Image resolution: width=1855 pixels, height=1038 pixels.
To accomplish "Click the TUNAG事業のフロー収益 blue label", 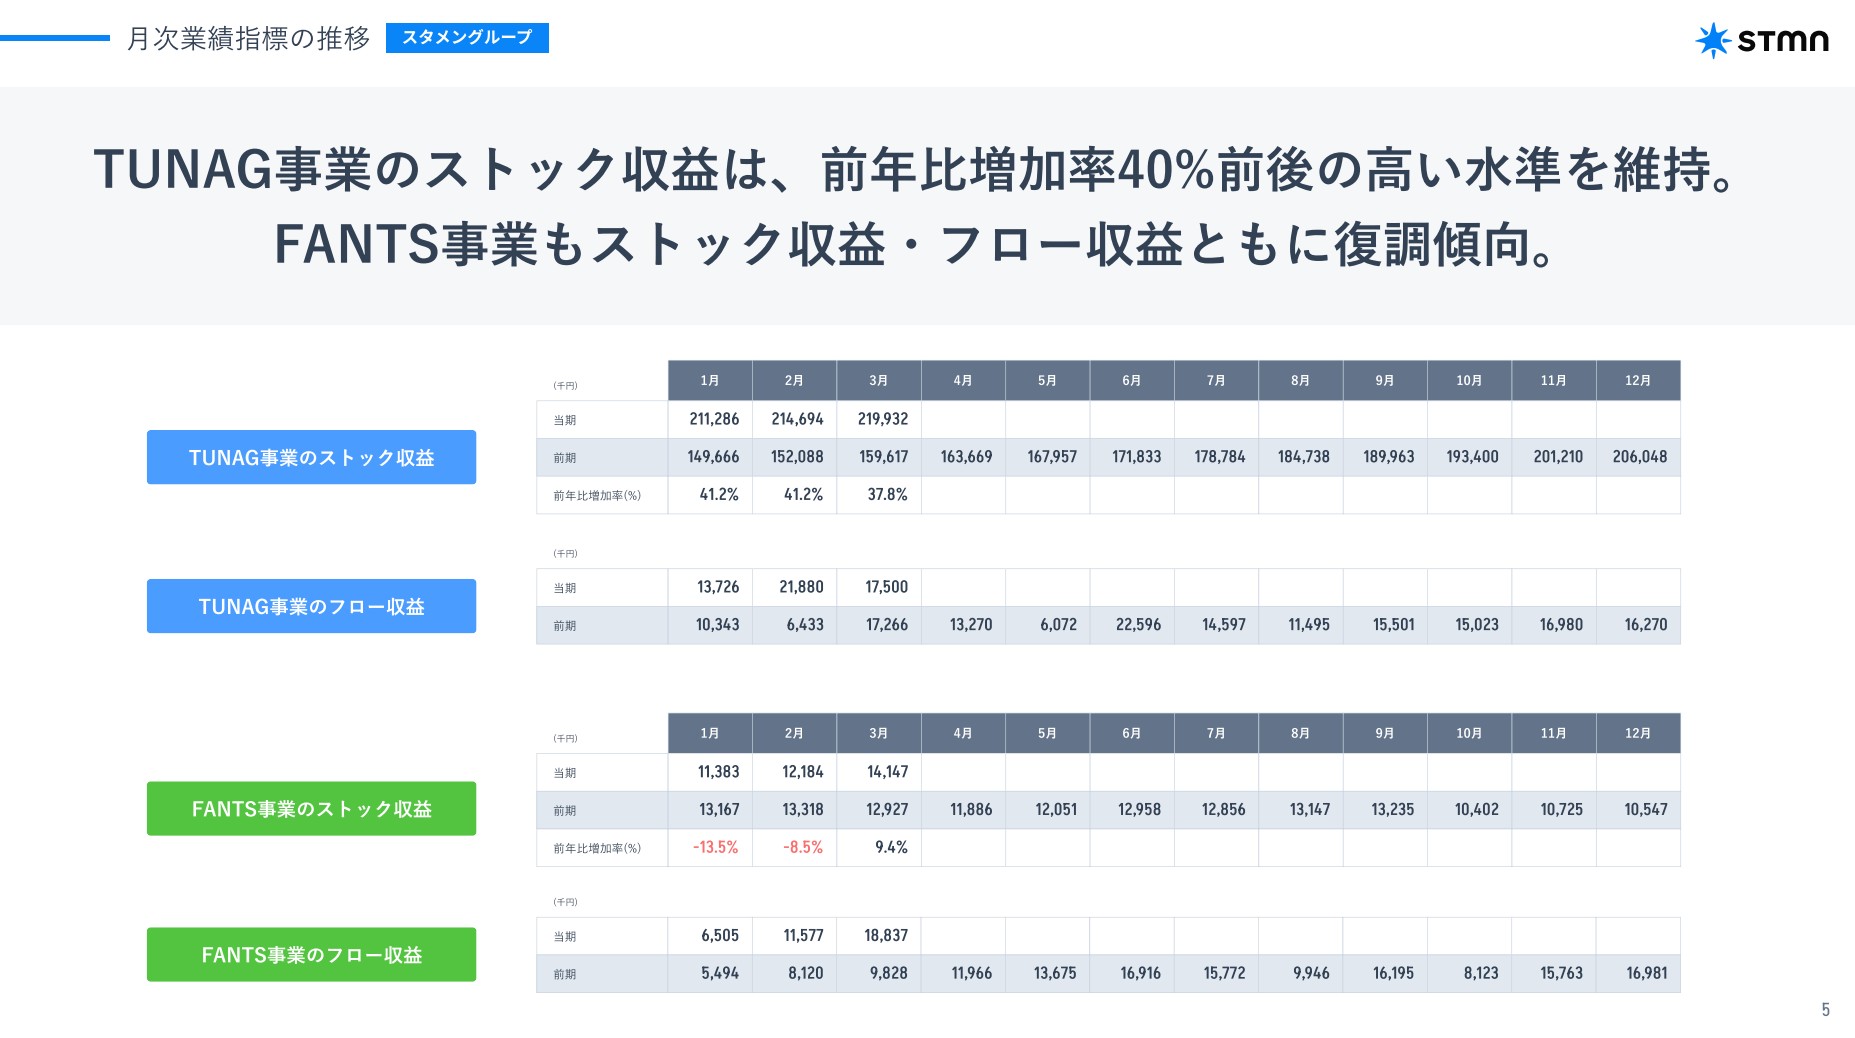I will [x=311, y=605].
